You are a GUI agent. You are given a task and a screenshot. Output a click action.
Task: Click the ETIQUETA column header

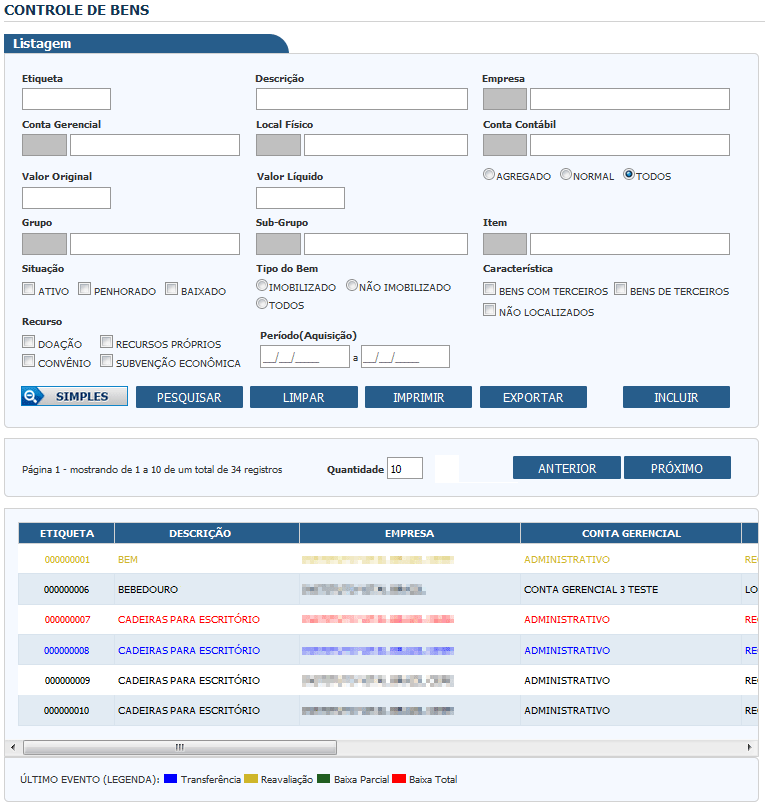point(66,533)
